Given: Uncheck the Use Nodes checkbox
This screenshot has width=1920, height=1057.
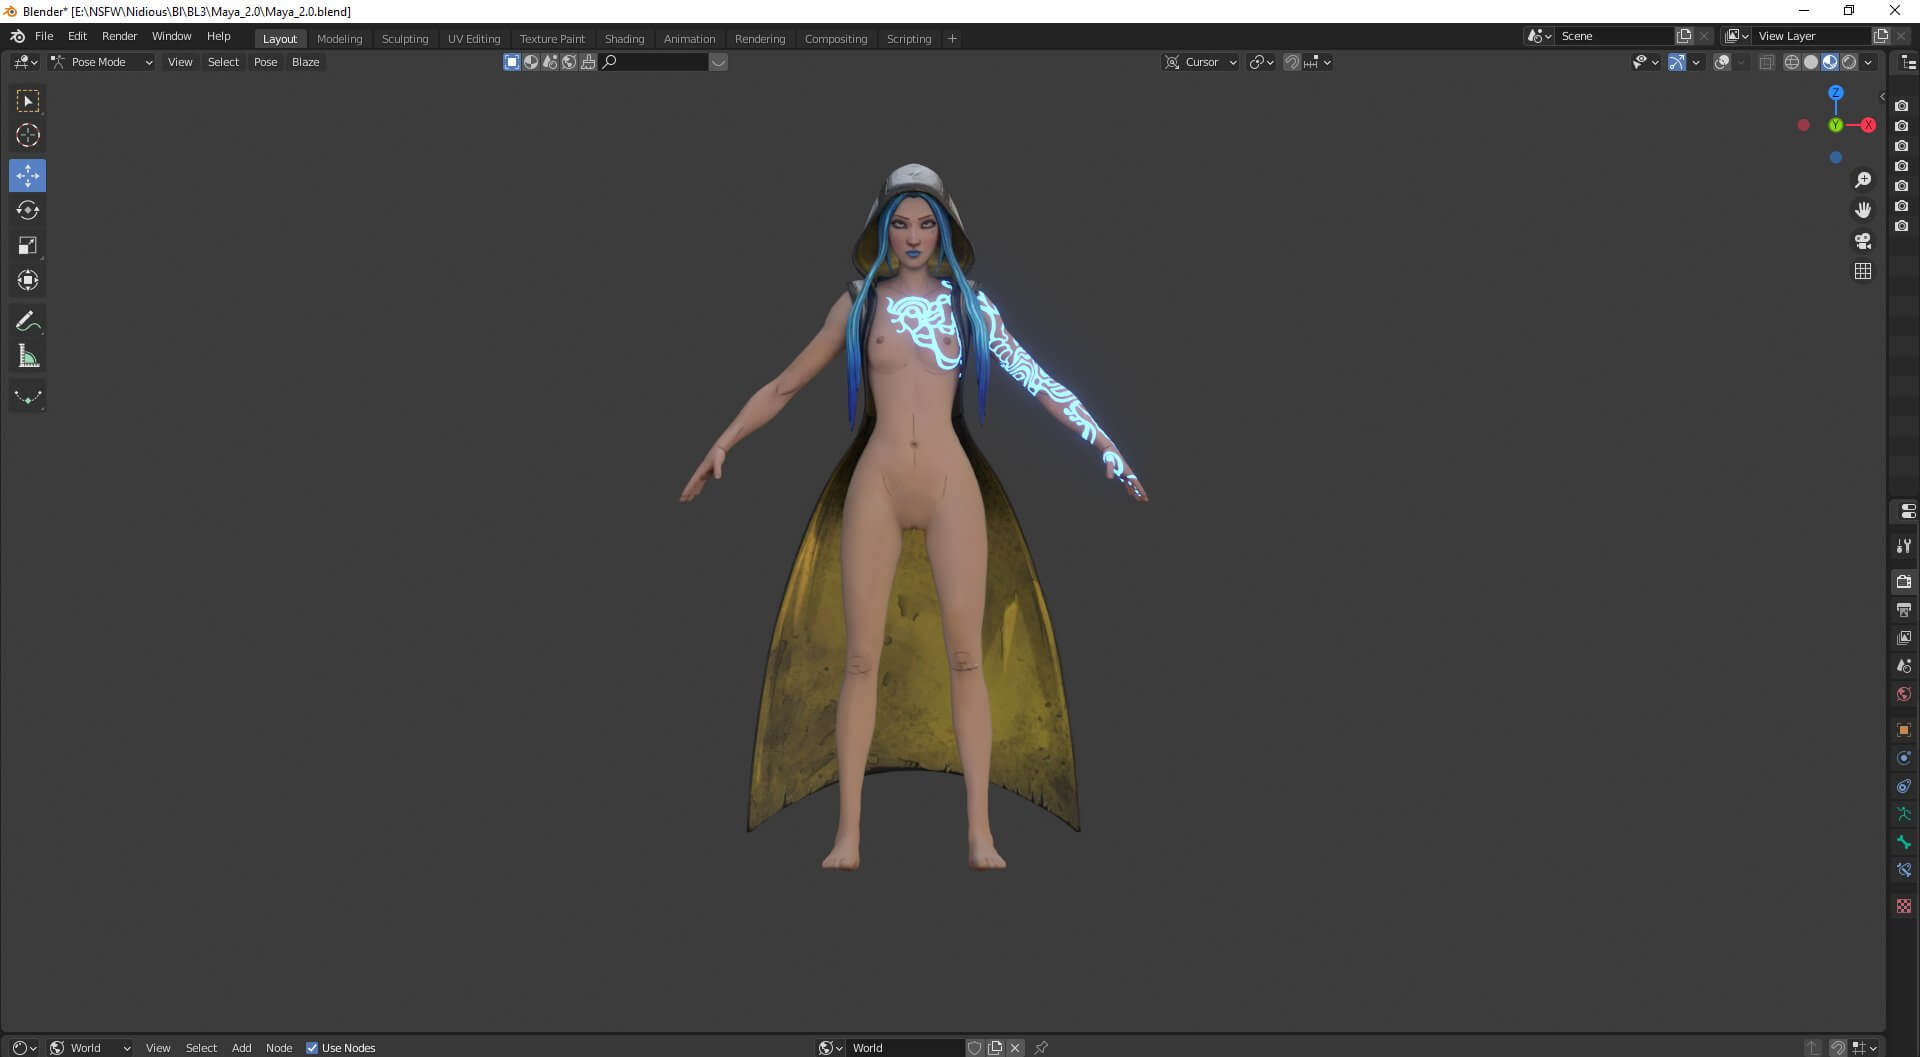Looking at the screenshot, I should (312, 1047).
